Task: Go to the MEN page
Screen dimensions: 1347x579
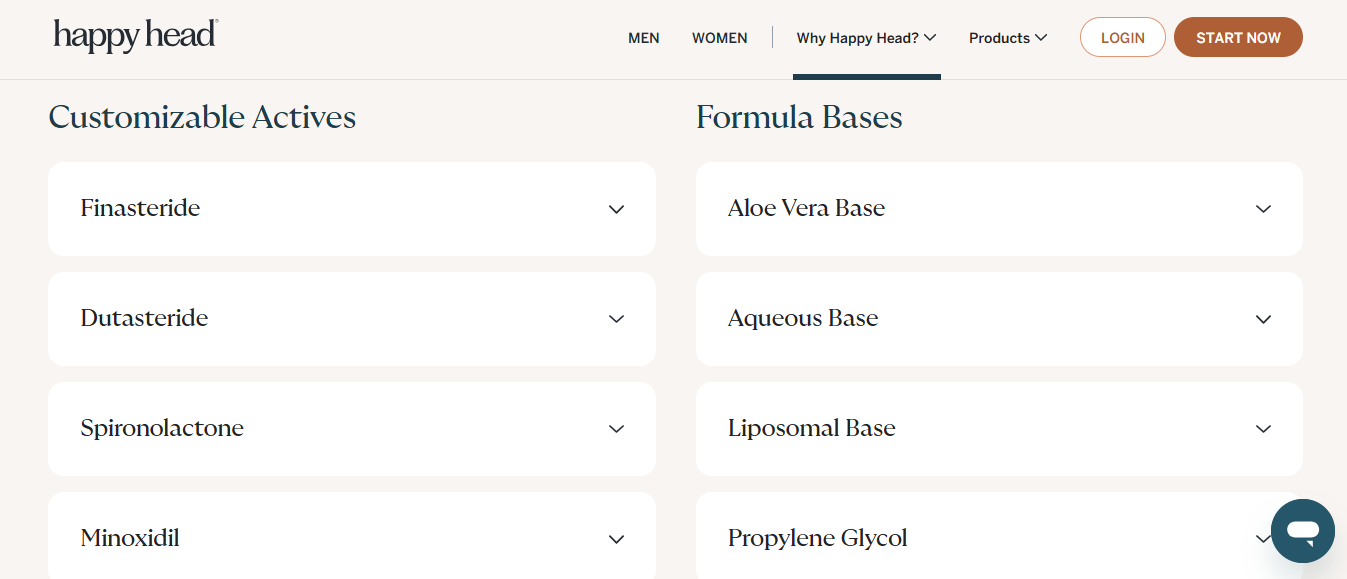Action: [644, 38]
